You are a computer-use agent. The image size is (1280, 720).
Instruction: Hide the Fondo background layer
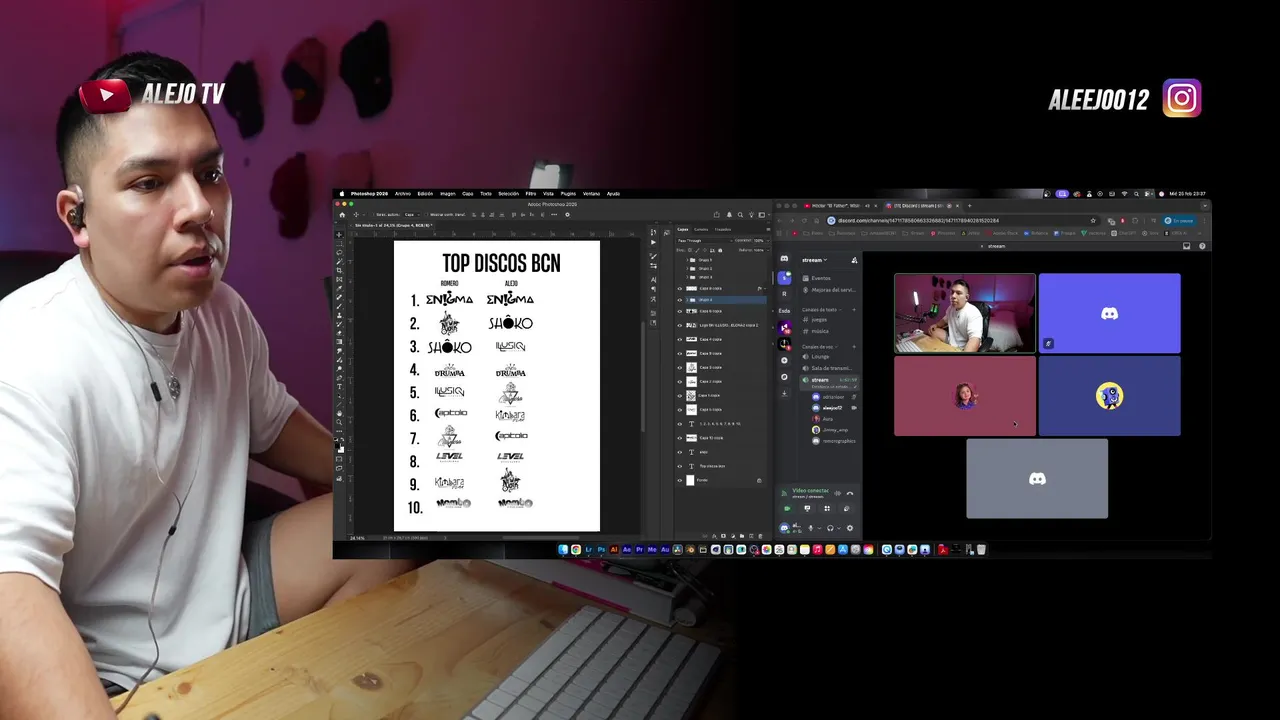680,480
